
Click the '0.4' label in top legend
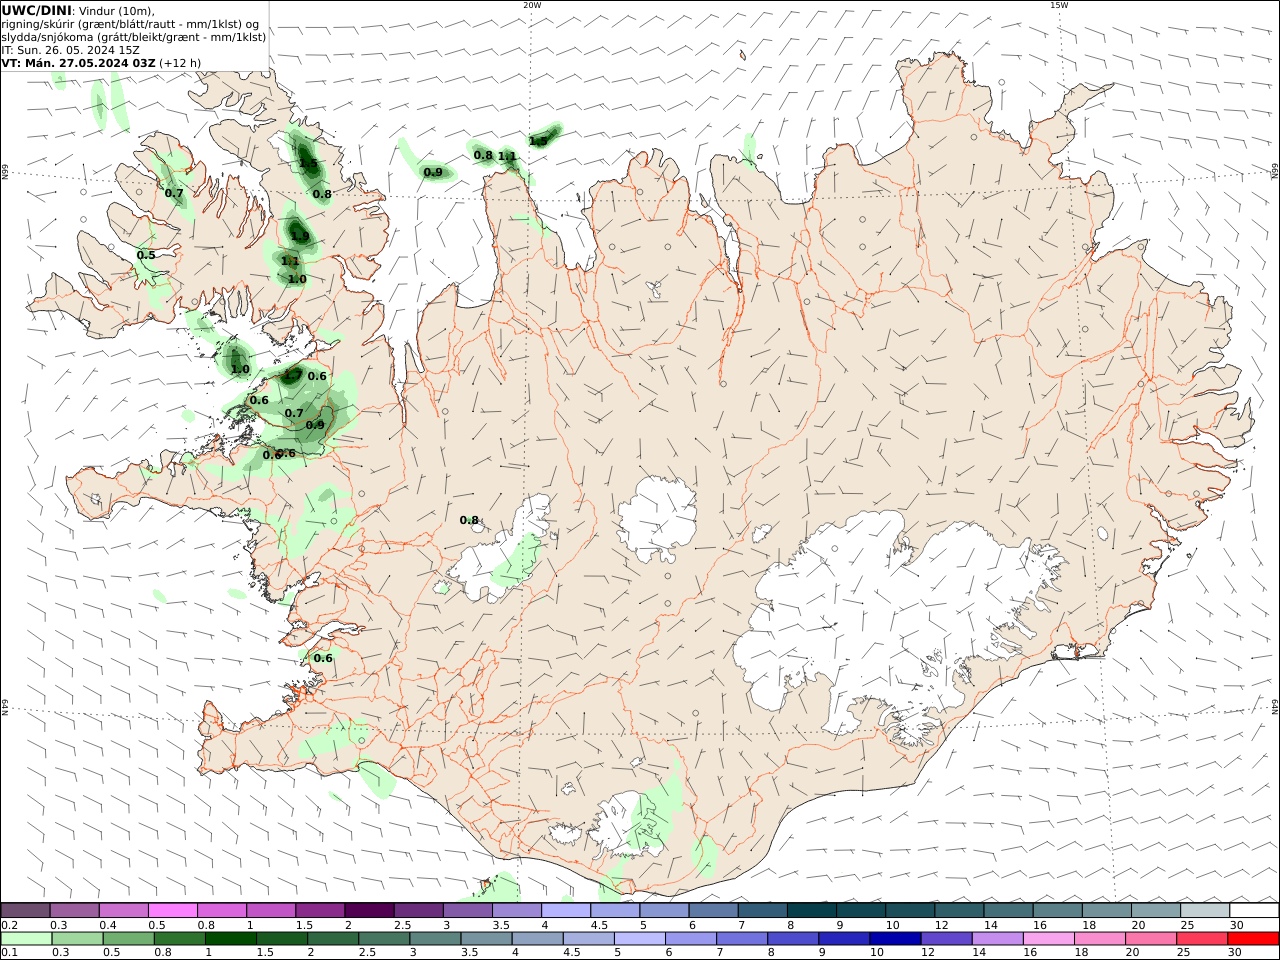click(x=108, y=925)
